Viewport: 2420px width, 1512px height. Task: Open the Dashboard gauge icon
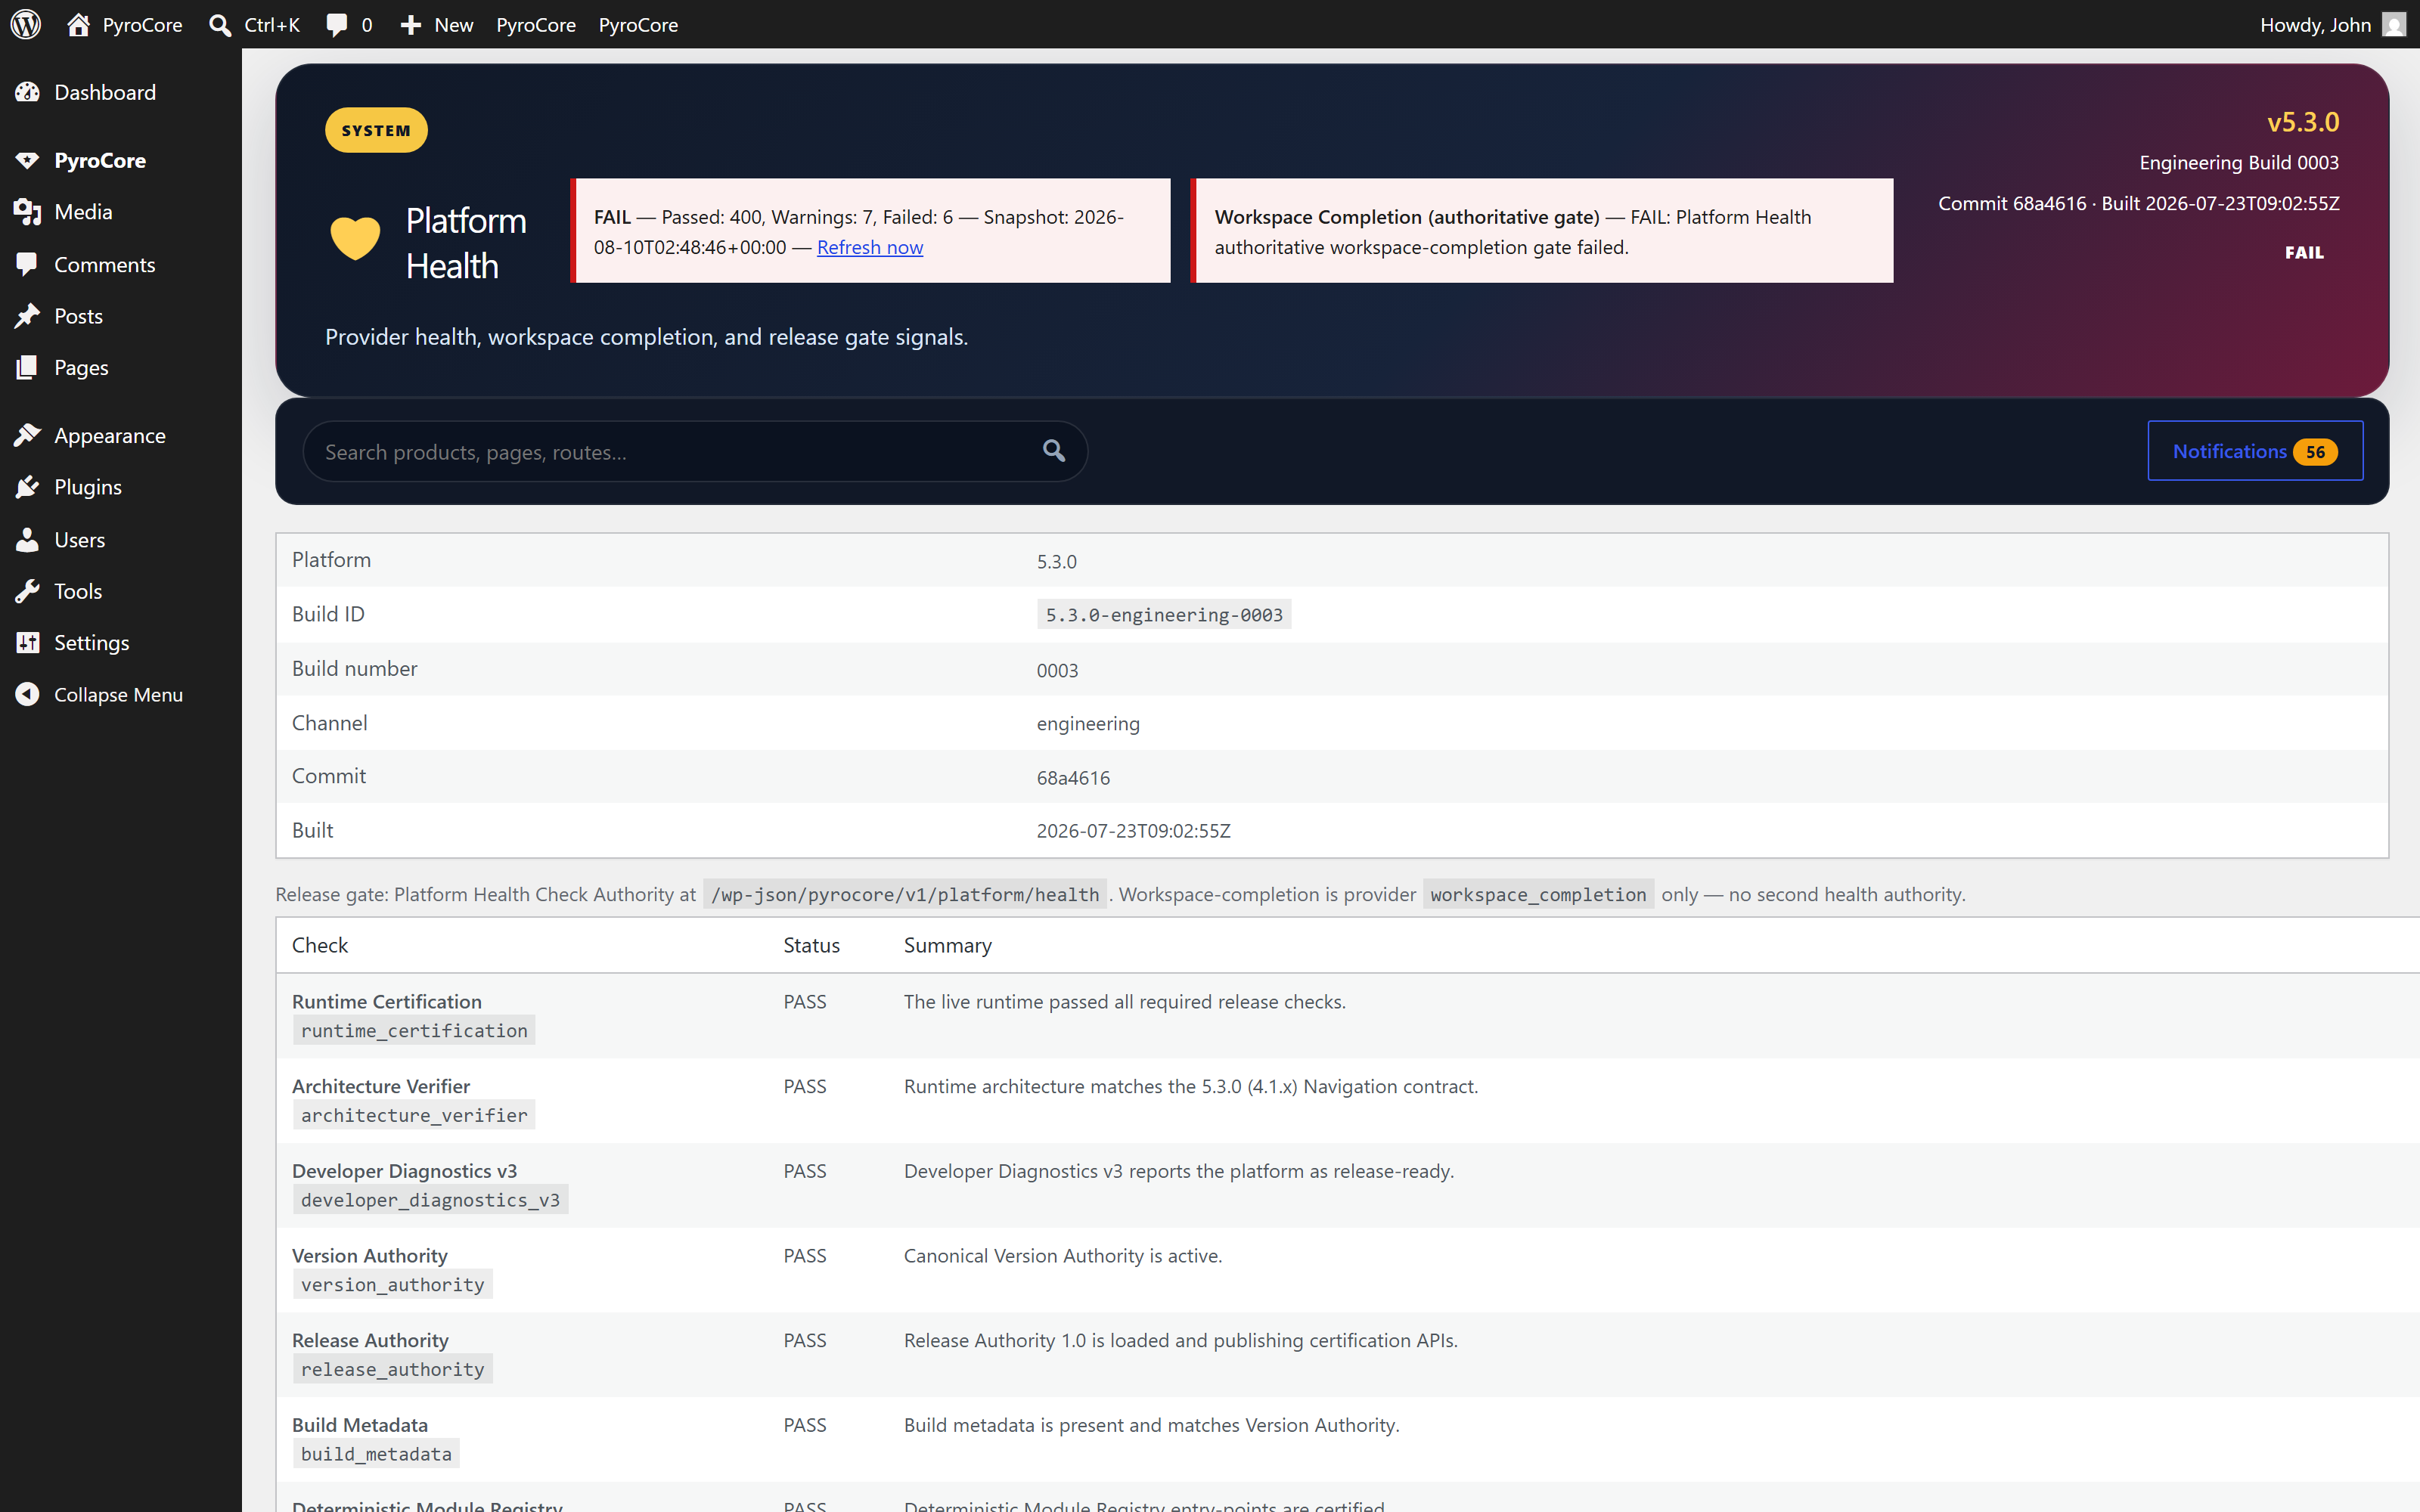27,92
